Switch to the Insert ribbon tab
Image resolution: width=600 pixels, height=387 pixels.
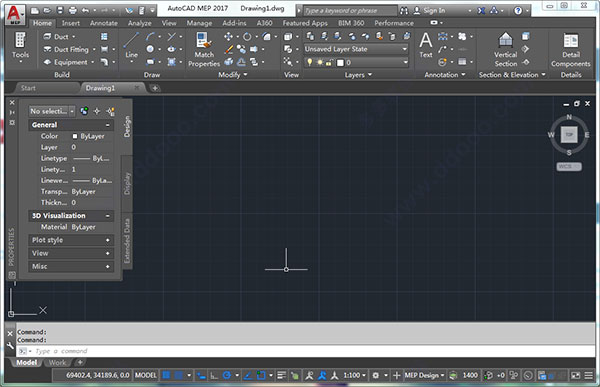click(71, 23)
